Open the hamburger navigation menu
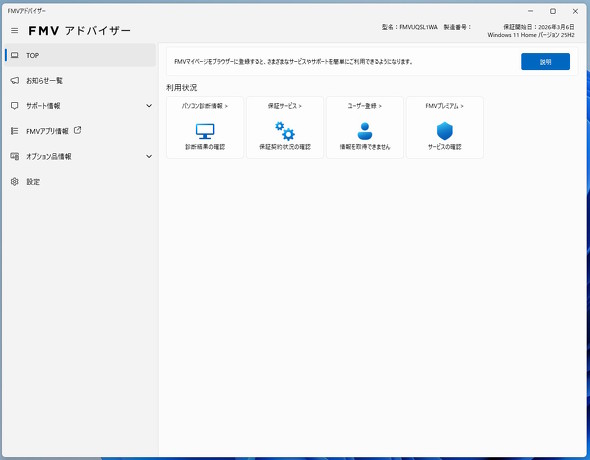This screenshot has width=590, height=460. coord(15,30)
